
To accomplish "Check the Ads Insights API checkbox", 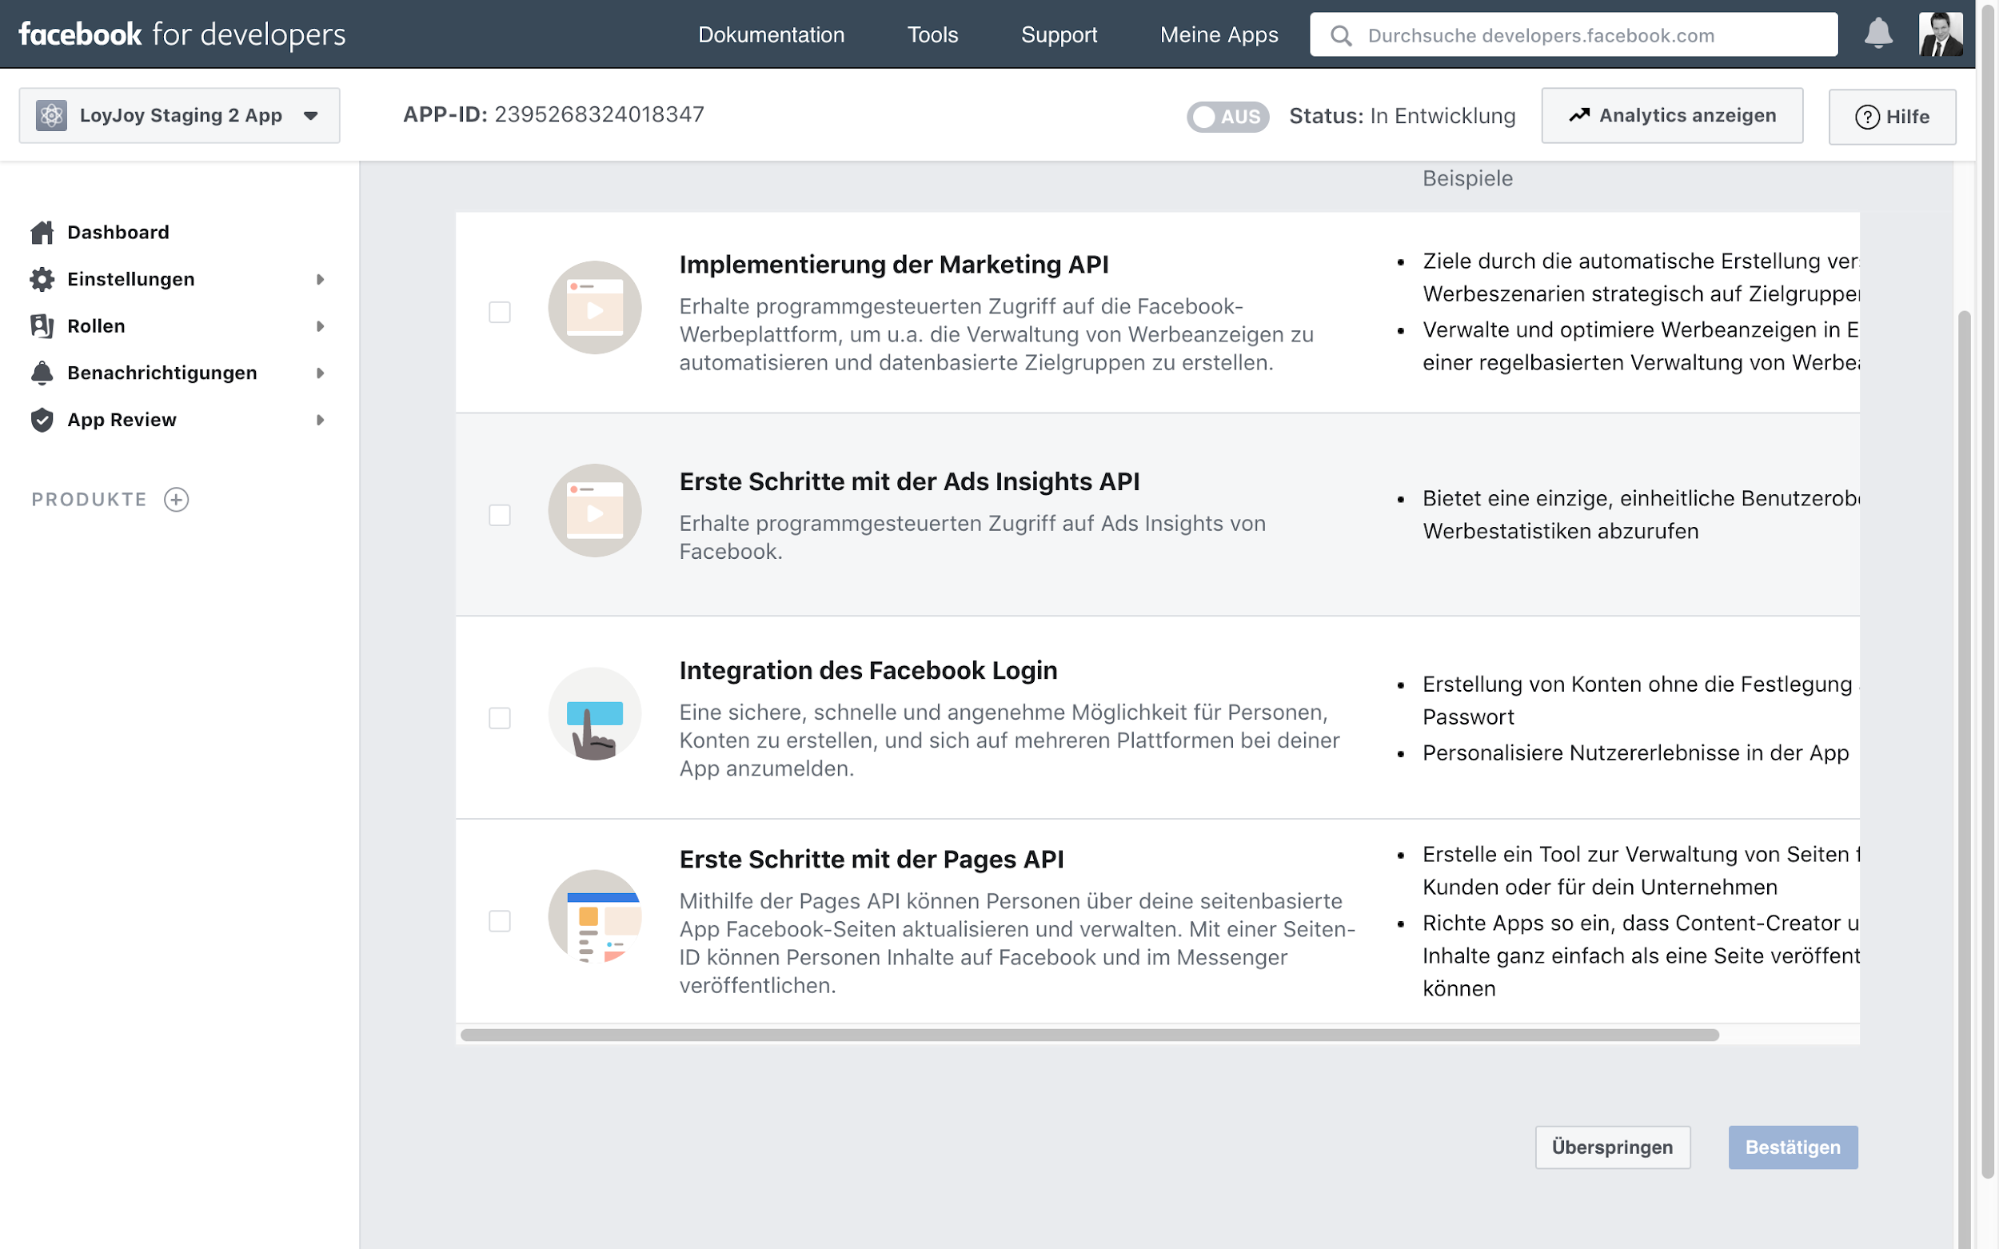I will coord(500,515).
